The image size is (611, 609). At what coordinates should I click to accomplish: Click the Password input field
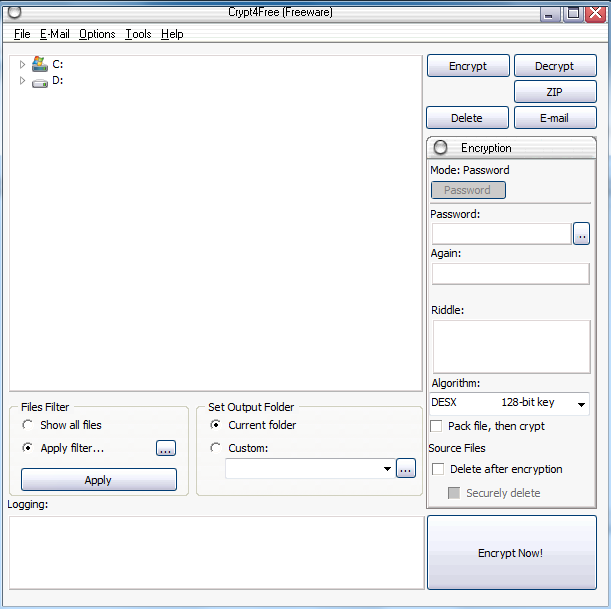coord(502,234)
